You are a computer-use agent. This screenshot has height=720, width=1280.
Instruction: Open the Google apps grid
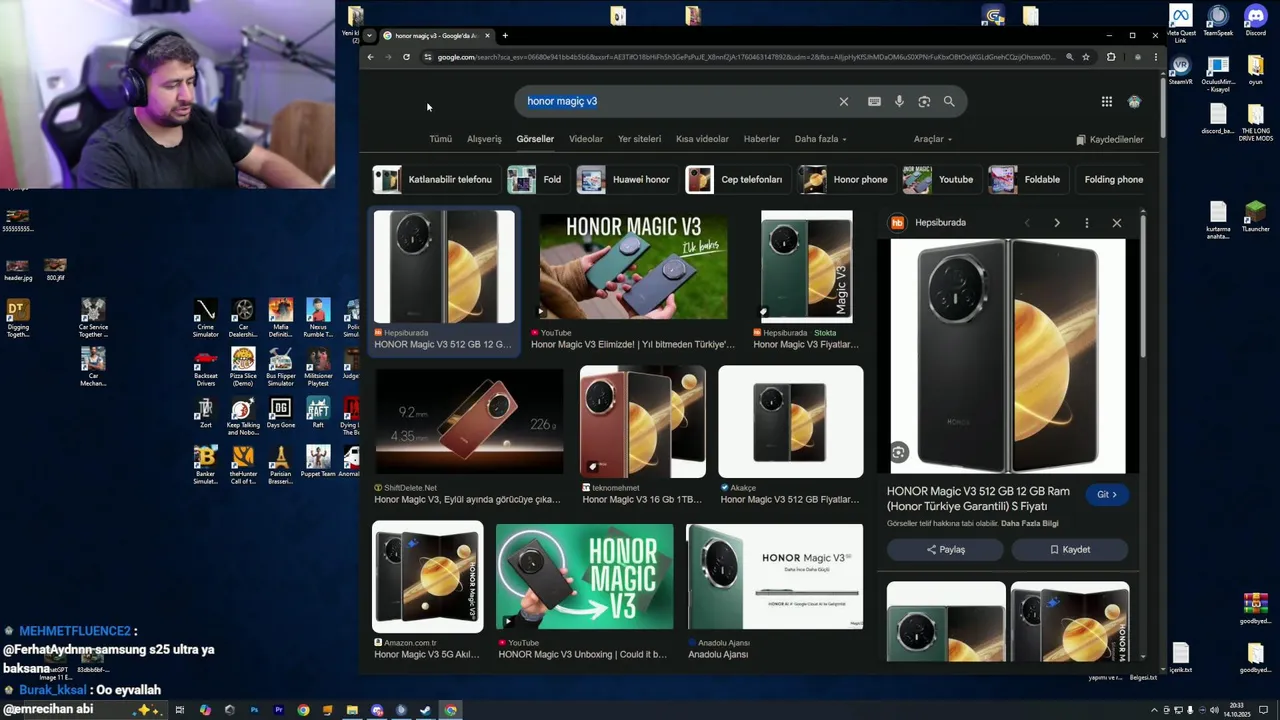click(x=1107, y=101)
